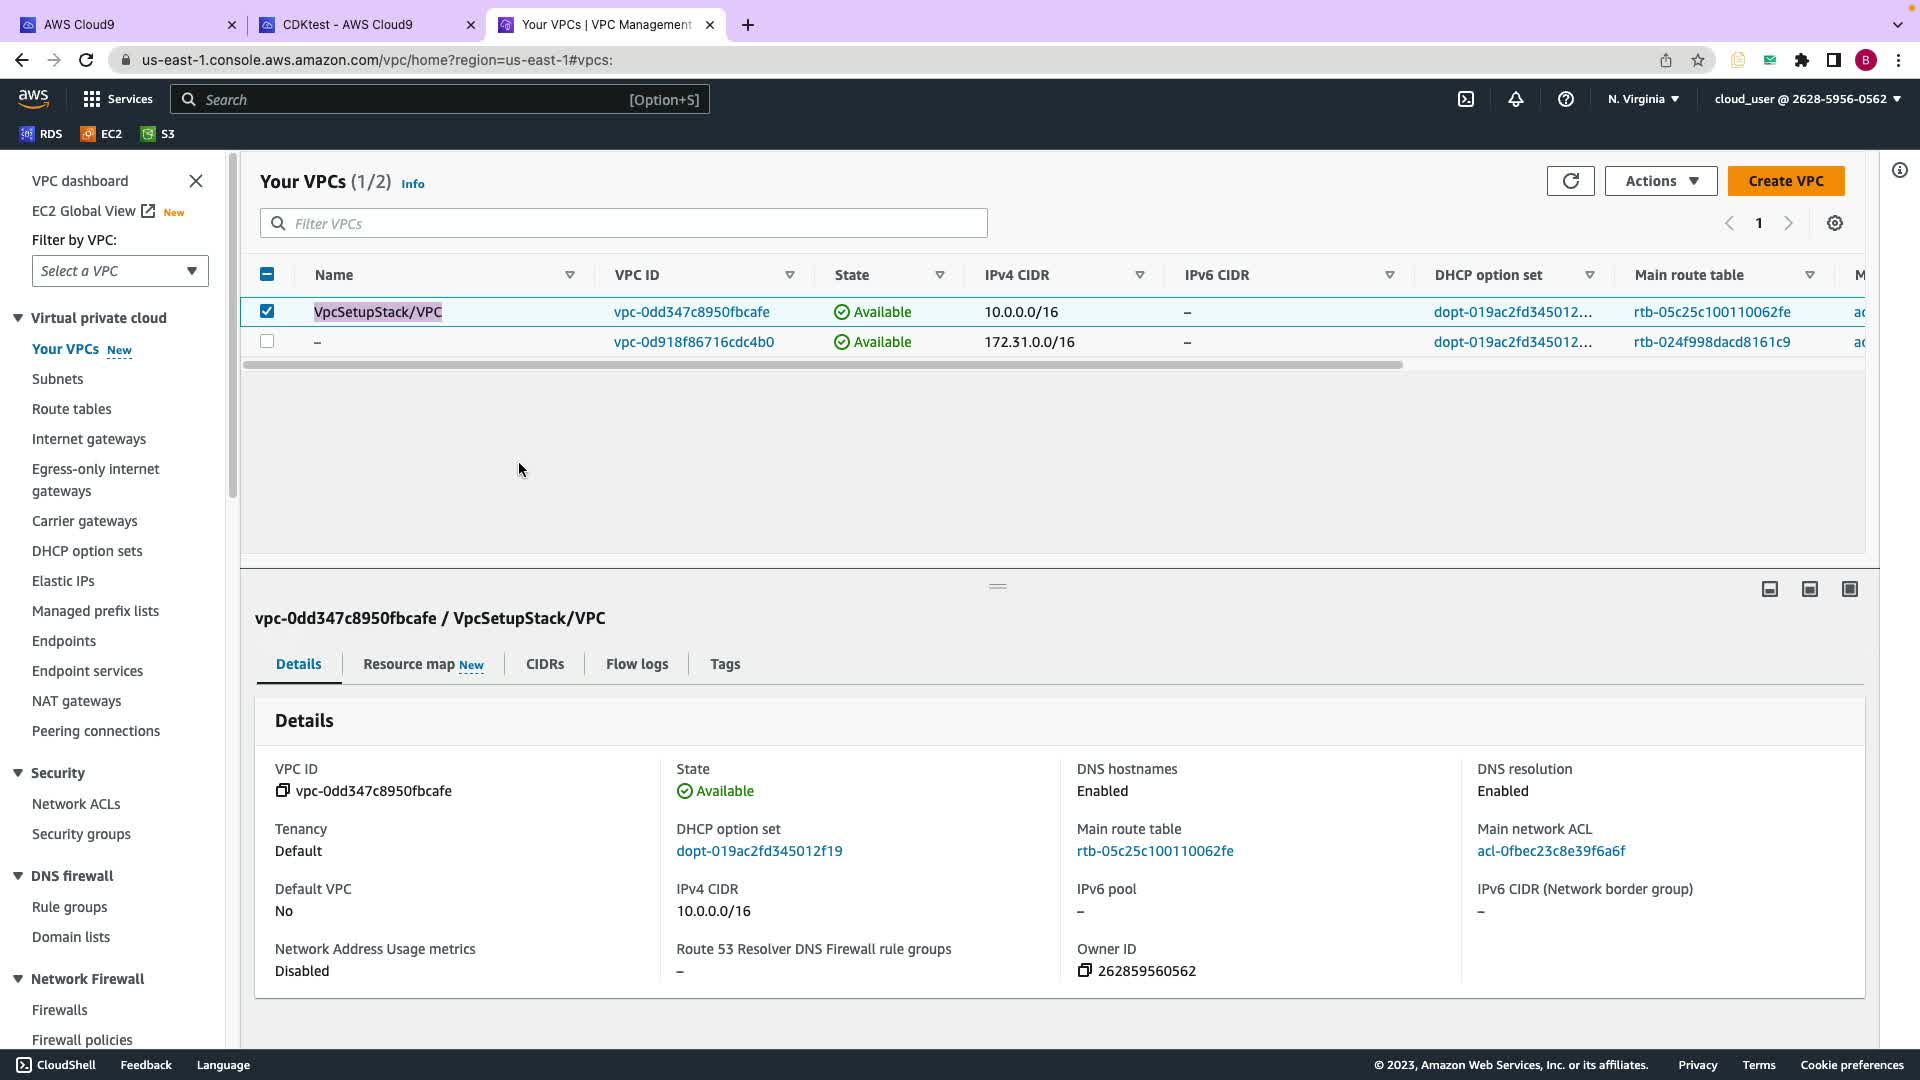Click the Create VPC button
Viewport: 1920px width, 1080px height.
tap(1785, 181)
